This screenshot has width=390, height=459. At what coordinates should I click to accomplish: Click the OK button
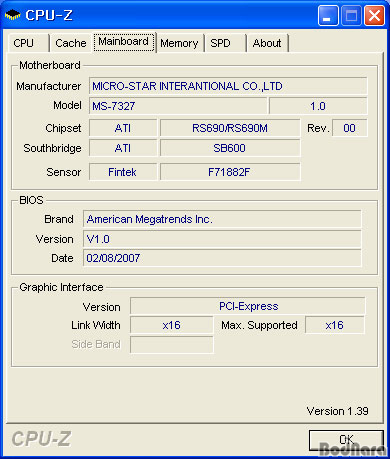(346, 440)
